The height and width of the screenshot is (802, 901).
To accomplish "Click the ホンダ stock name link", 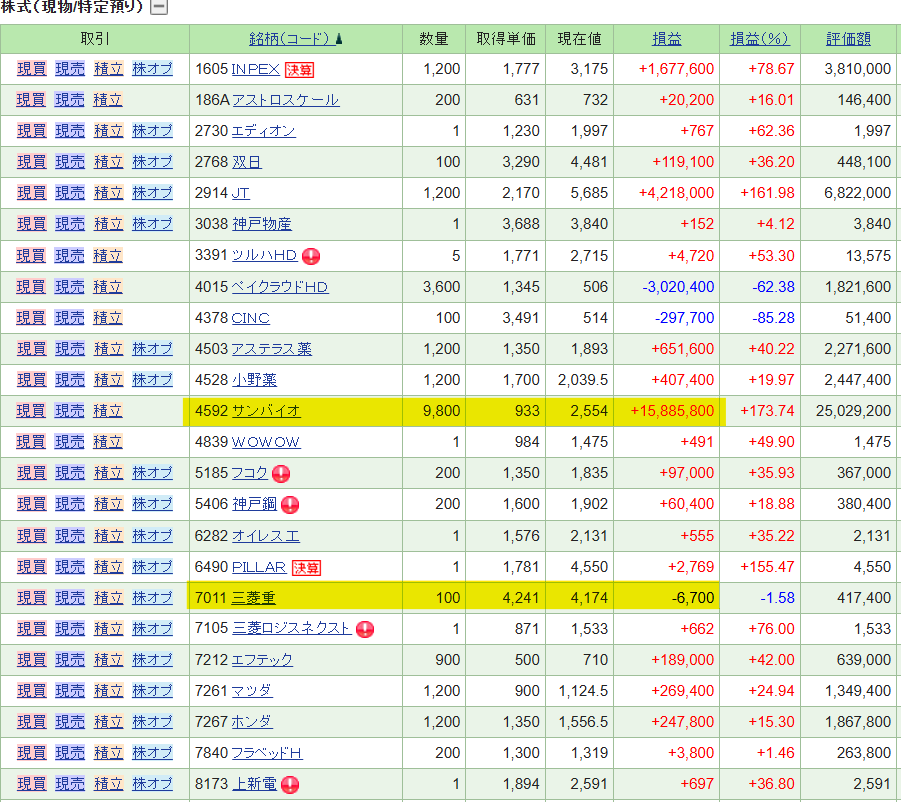I will point(252,722).
